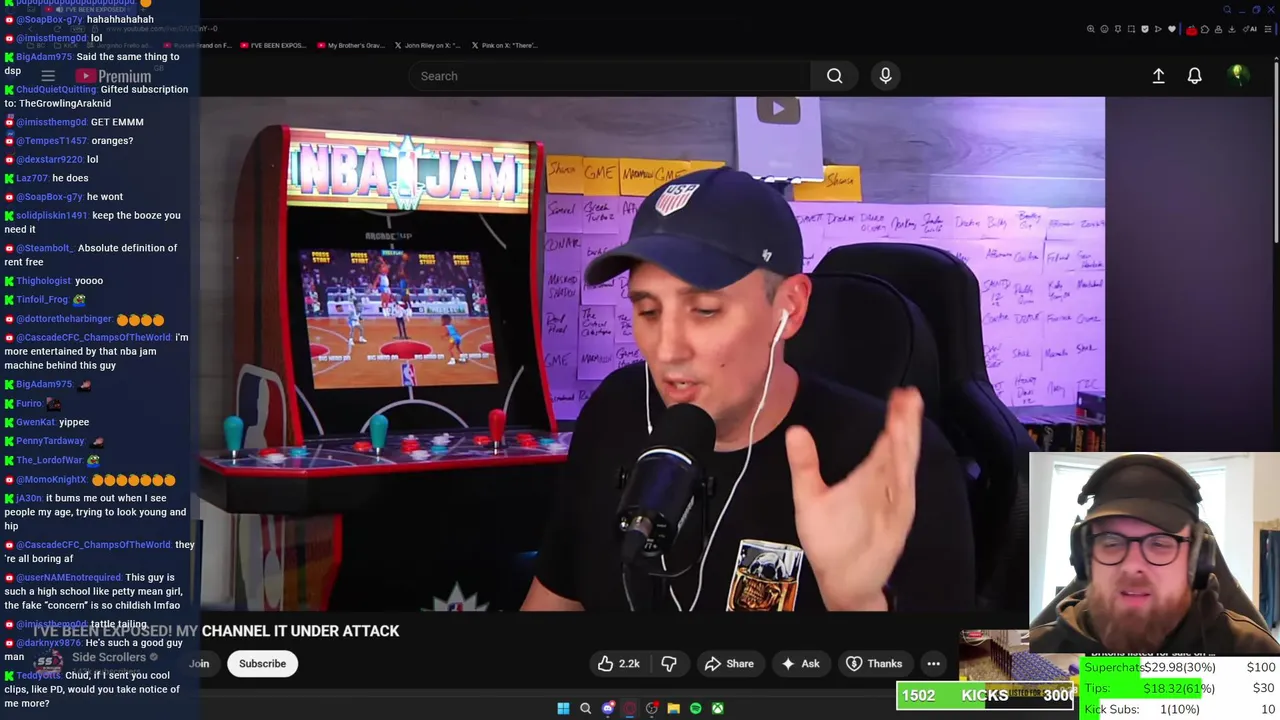Open the more actions ellipsis menu
The height and width of the screenshot is (720, 1280).
[x=933, y=664]
